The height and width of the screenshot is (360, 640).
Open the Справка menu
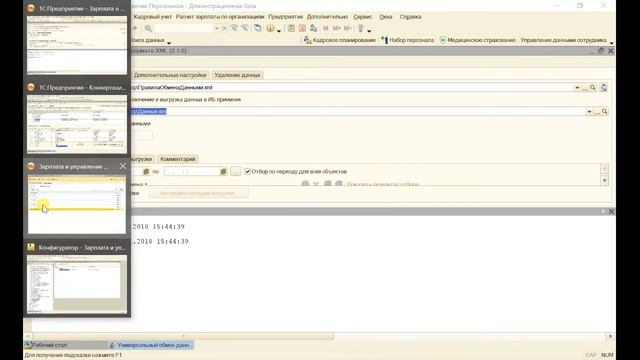pos(410,17)
